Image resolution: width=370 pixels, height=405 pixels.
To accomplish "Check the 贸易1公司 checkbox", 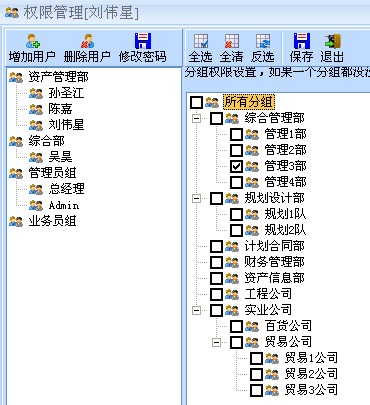I will coord(256,358).
